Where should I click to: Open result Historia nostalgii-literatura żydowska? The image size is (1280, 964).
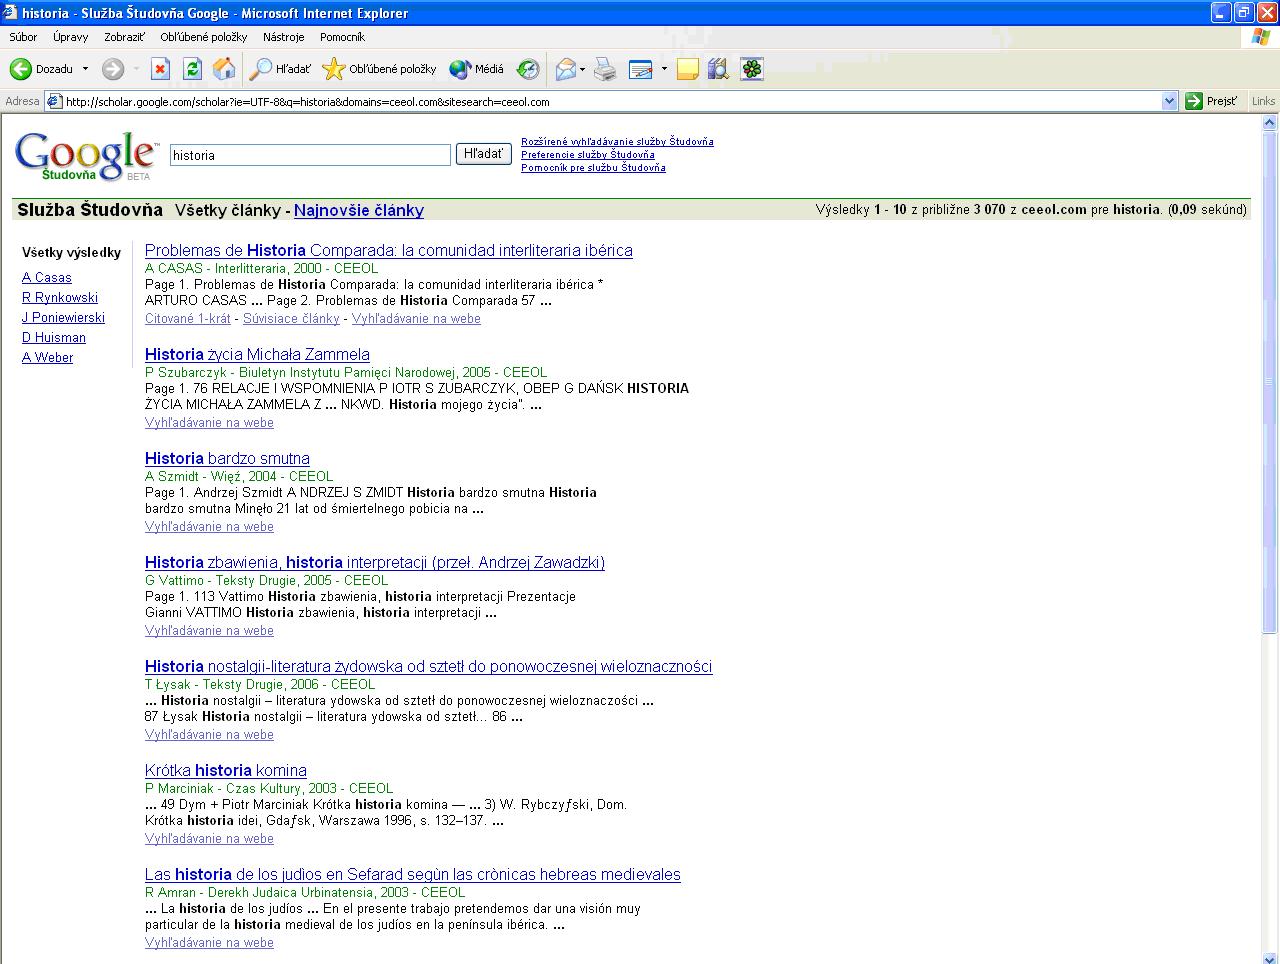tap(429, 667)
